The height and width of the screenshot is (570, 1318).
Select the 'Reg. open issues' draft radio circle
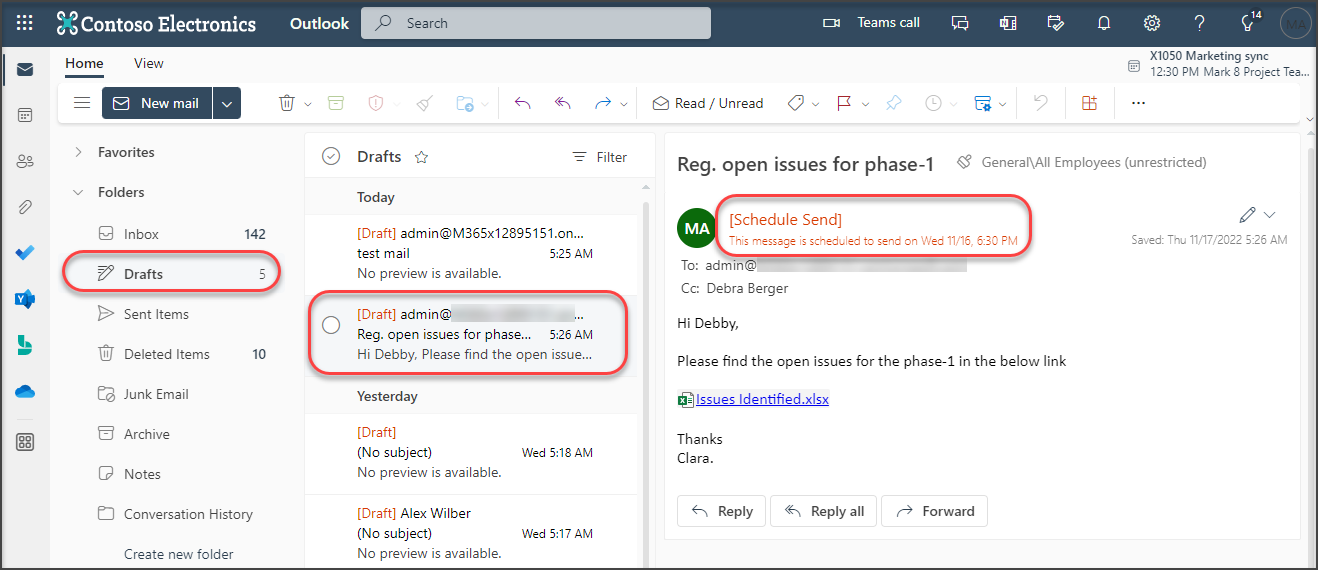331,325
